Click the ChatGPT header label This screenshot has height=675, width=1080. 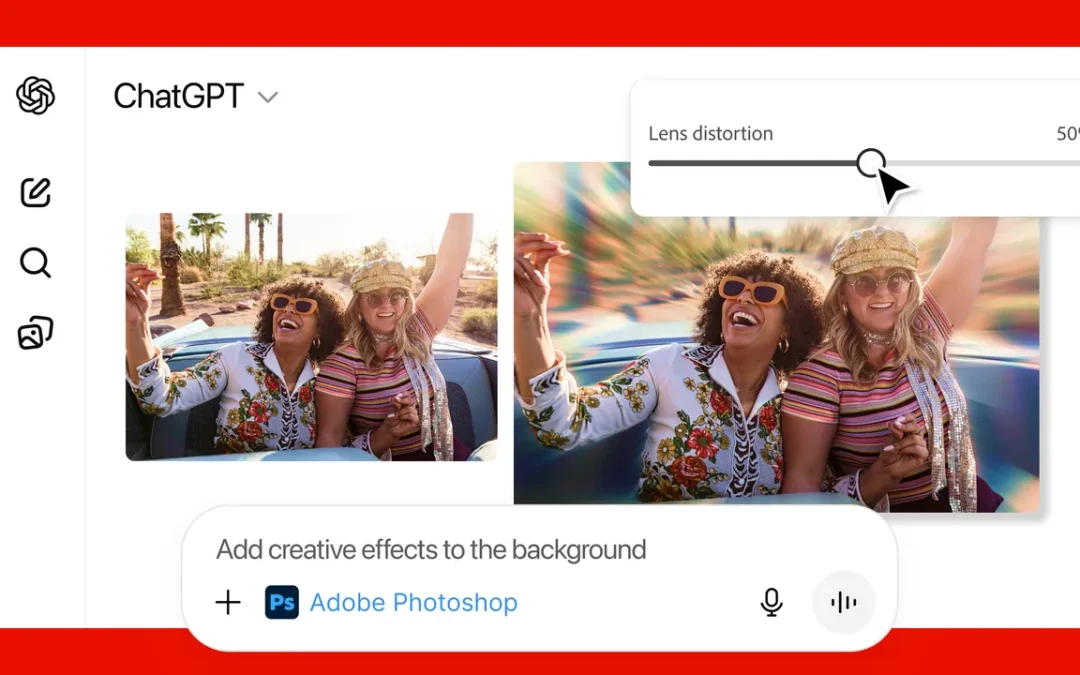[x=179, y=96]
